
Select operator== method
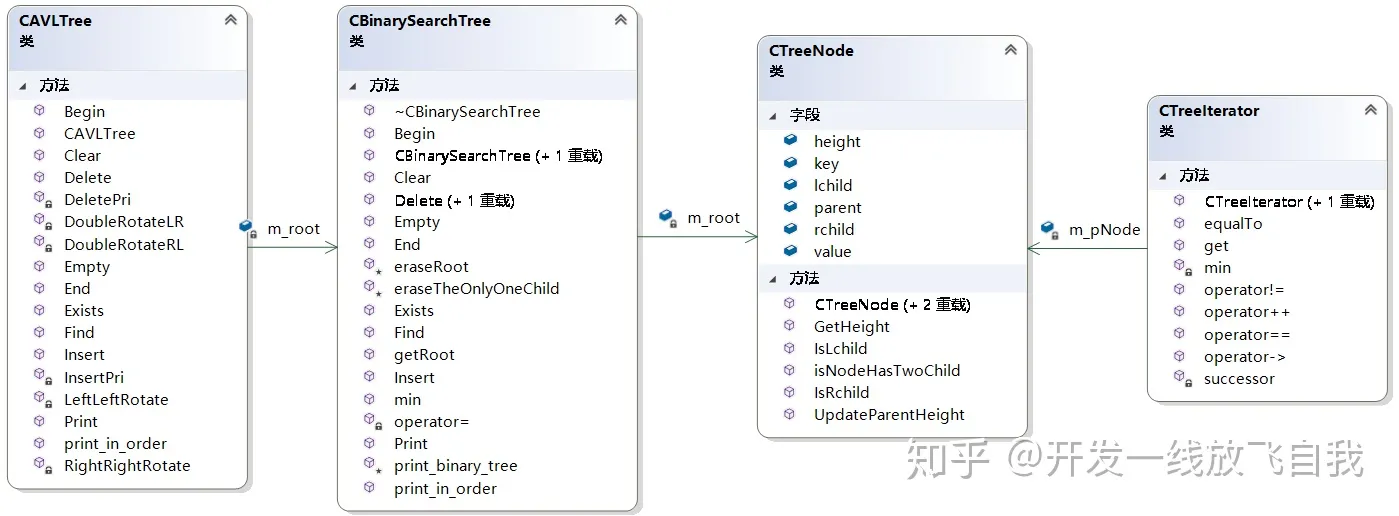point(1246,334)
